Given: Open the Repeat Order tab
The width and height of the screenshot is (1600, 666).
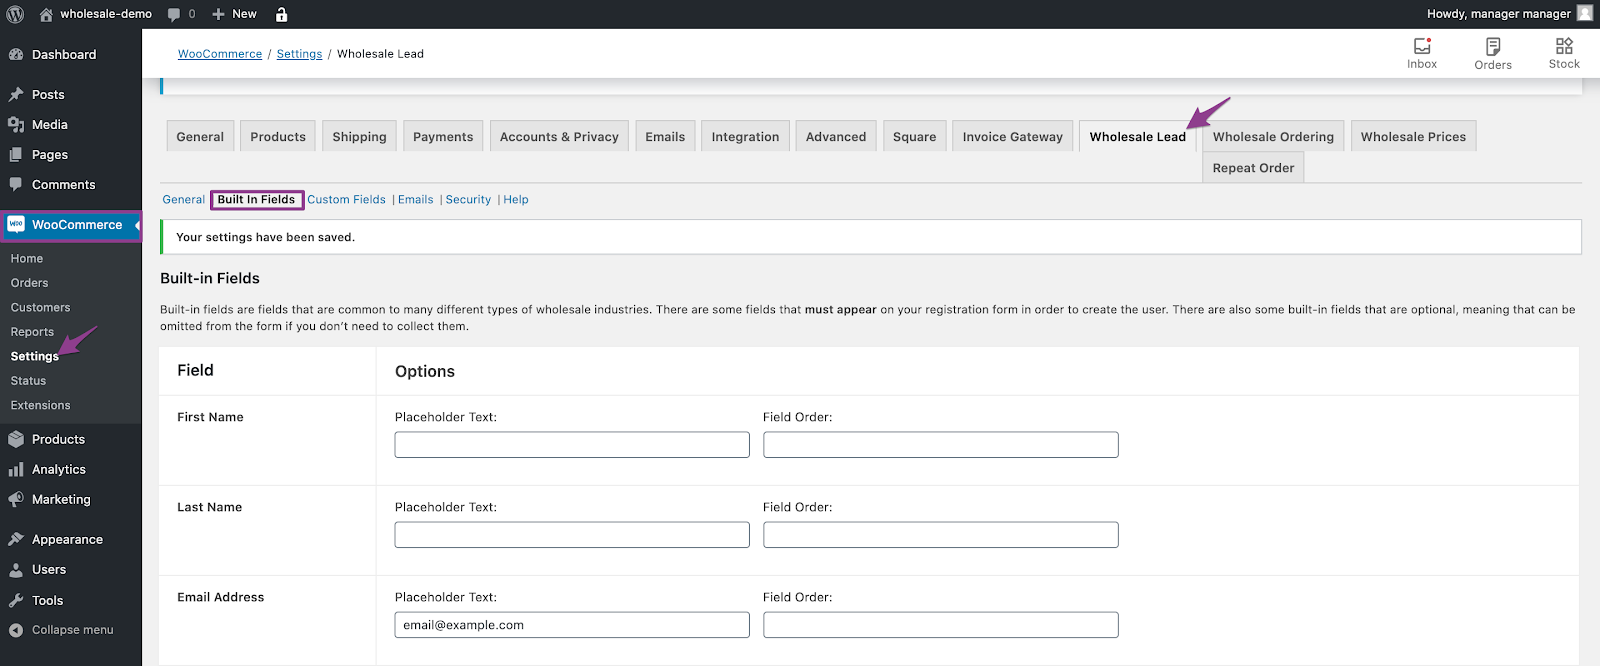Looking at the screenshot, I should [1253, 167].
